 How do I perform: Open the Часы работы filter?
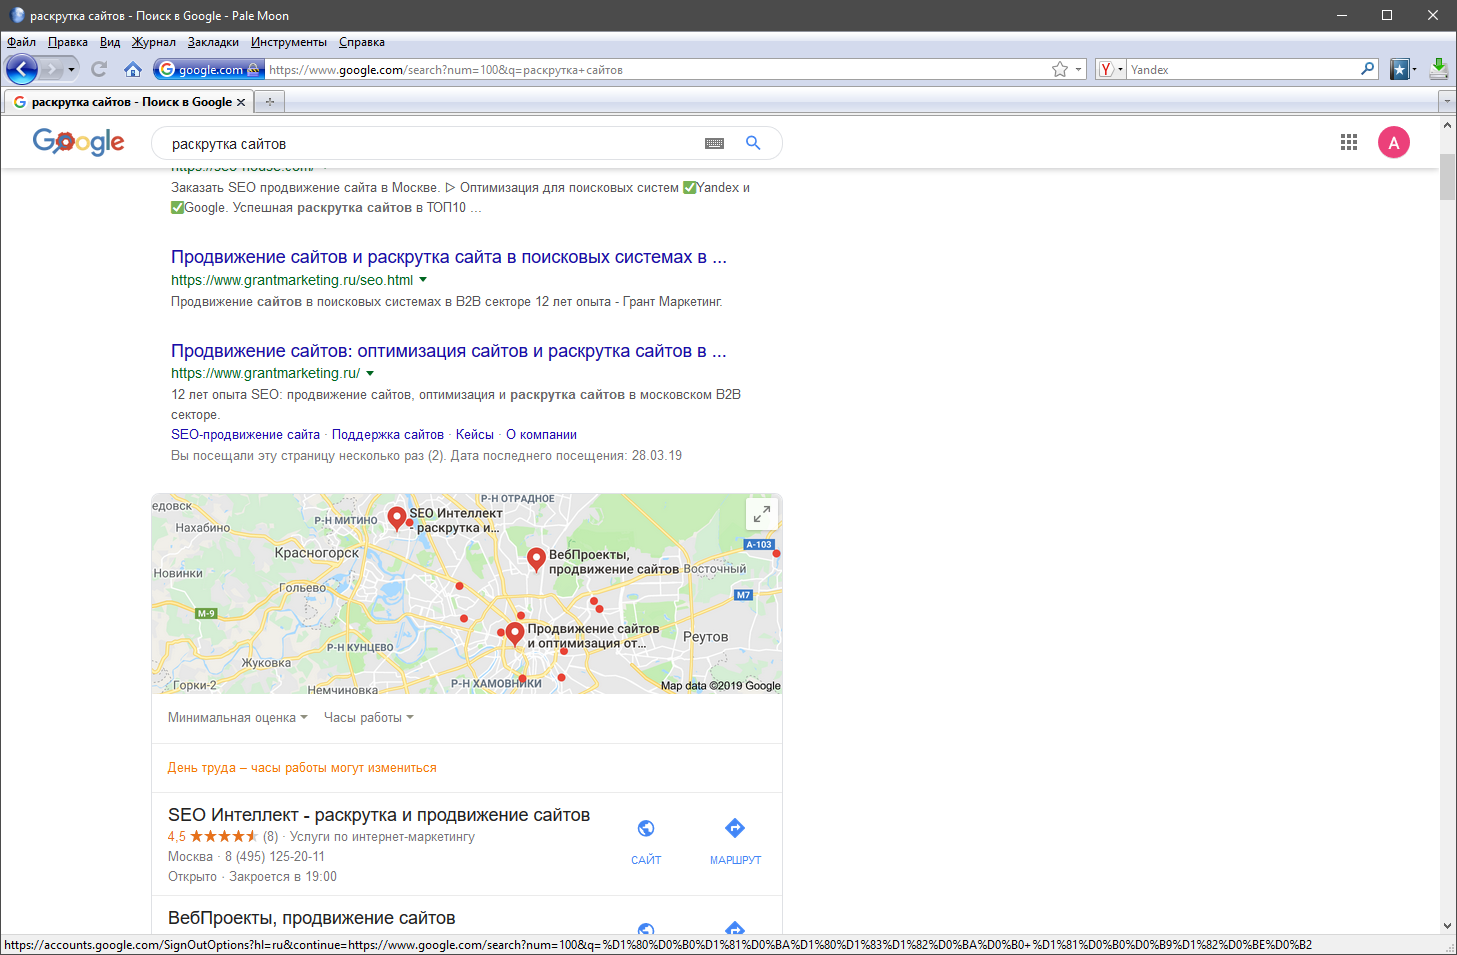[x=369, y=718]
